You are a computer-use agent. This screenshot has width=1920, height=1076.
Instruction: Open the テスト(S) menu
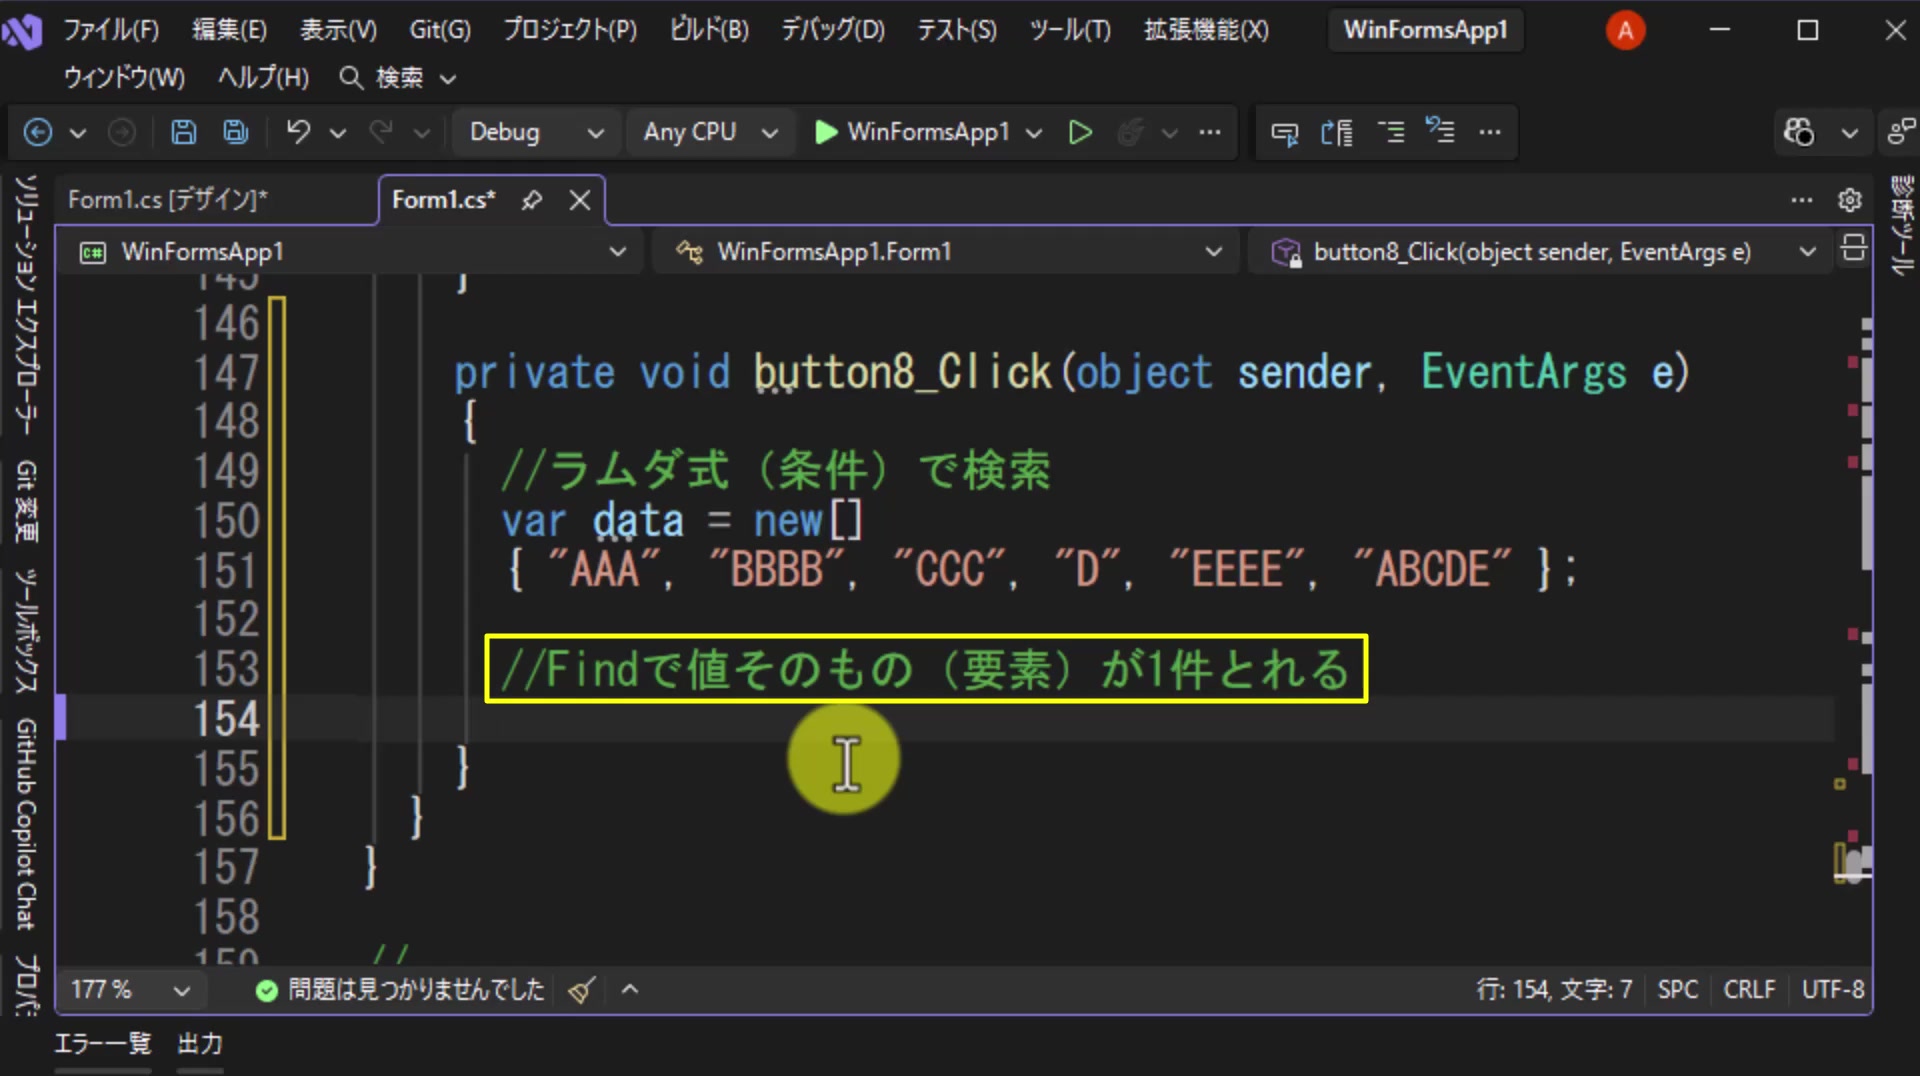point(957,30)
